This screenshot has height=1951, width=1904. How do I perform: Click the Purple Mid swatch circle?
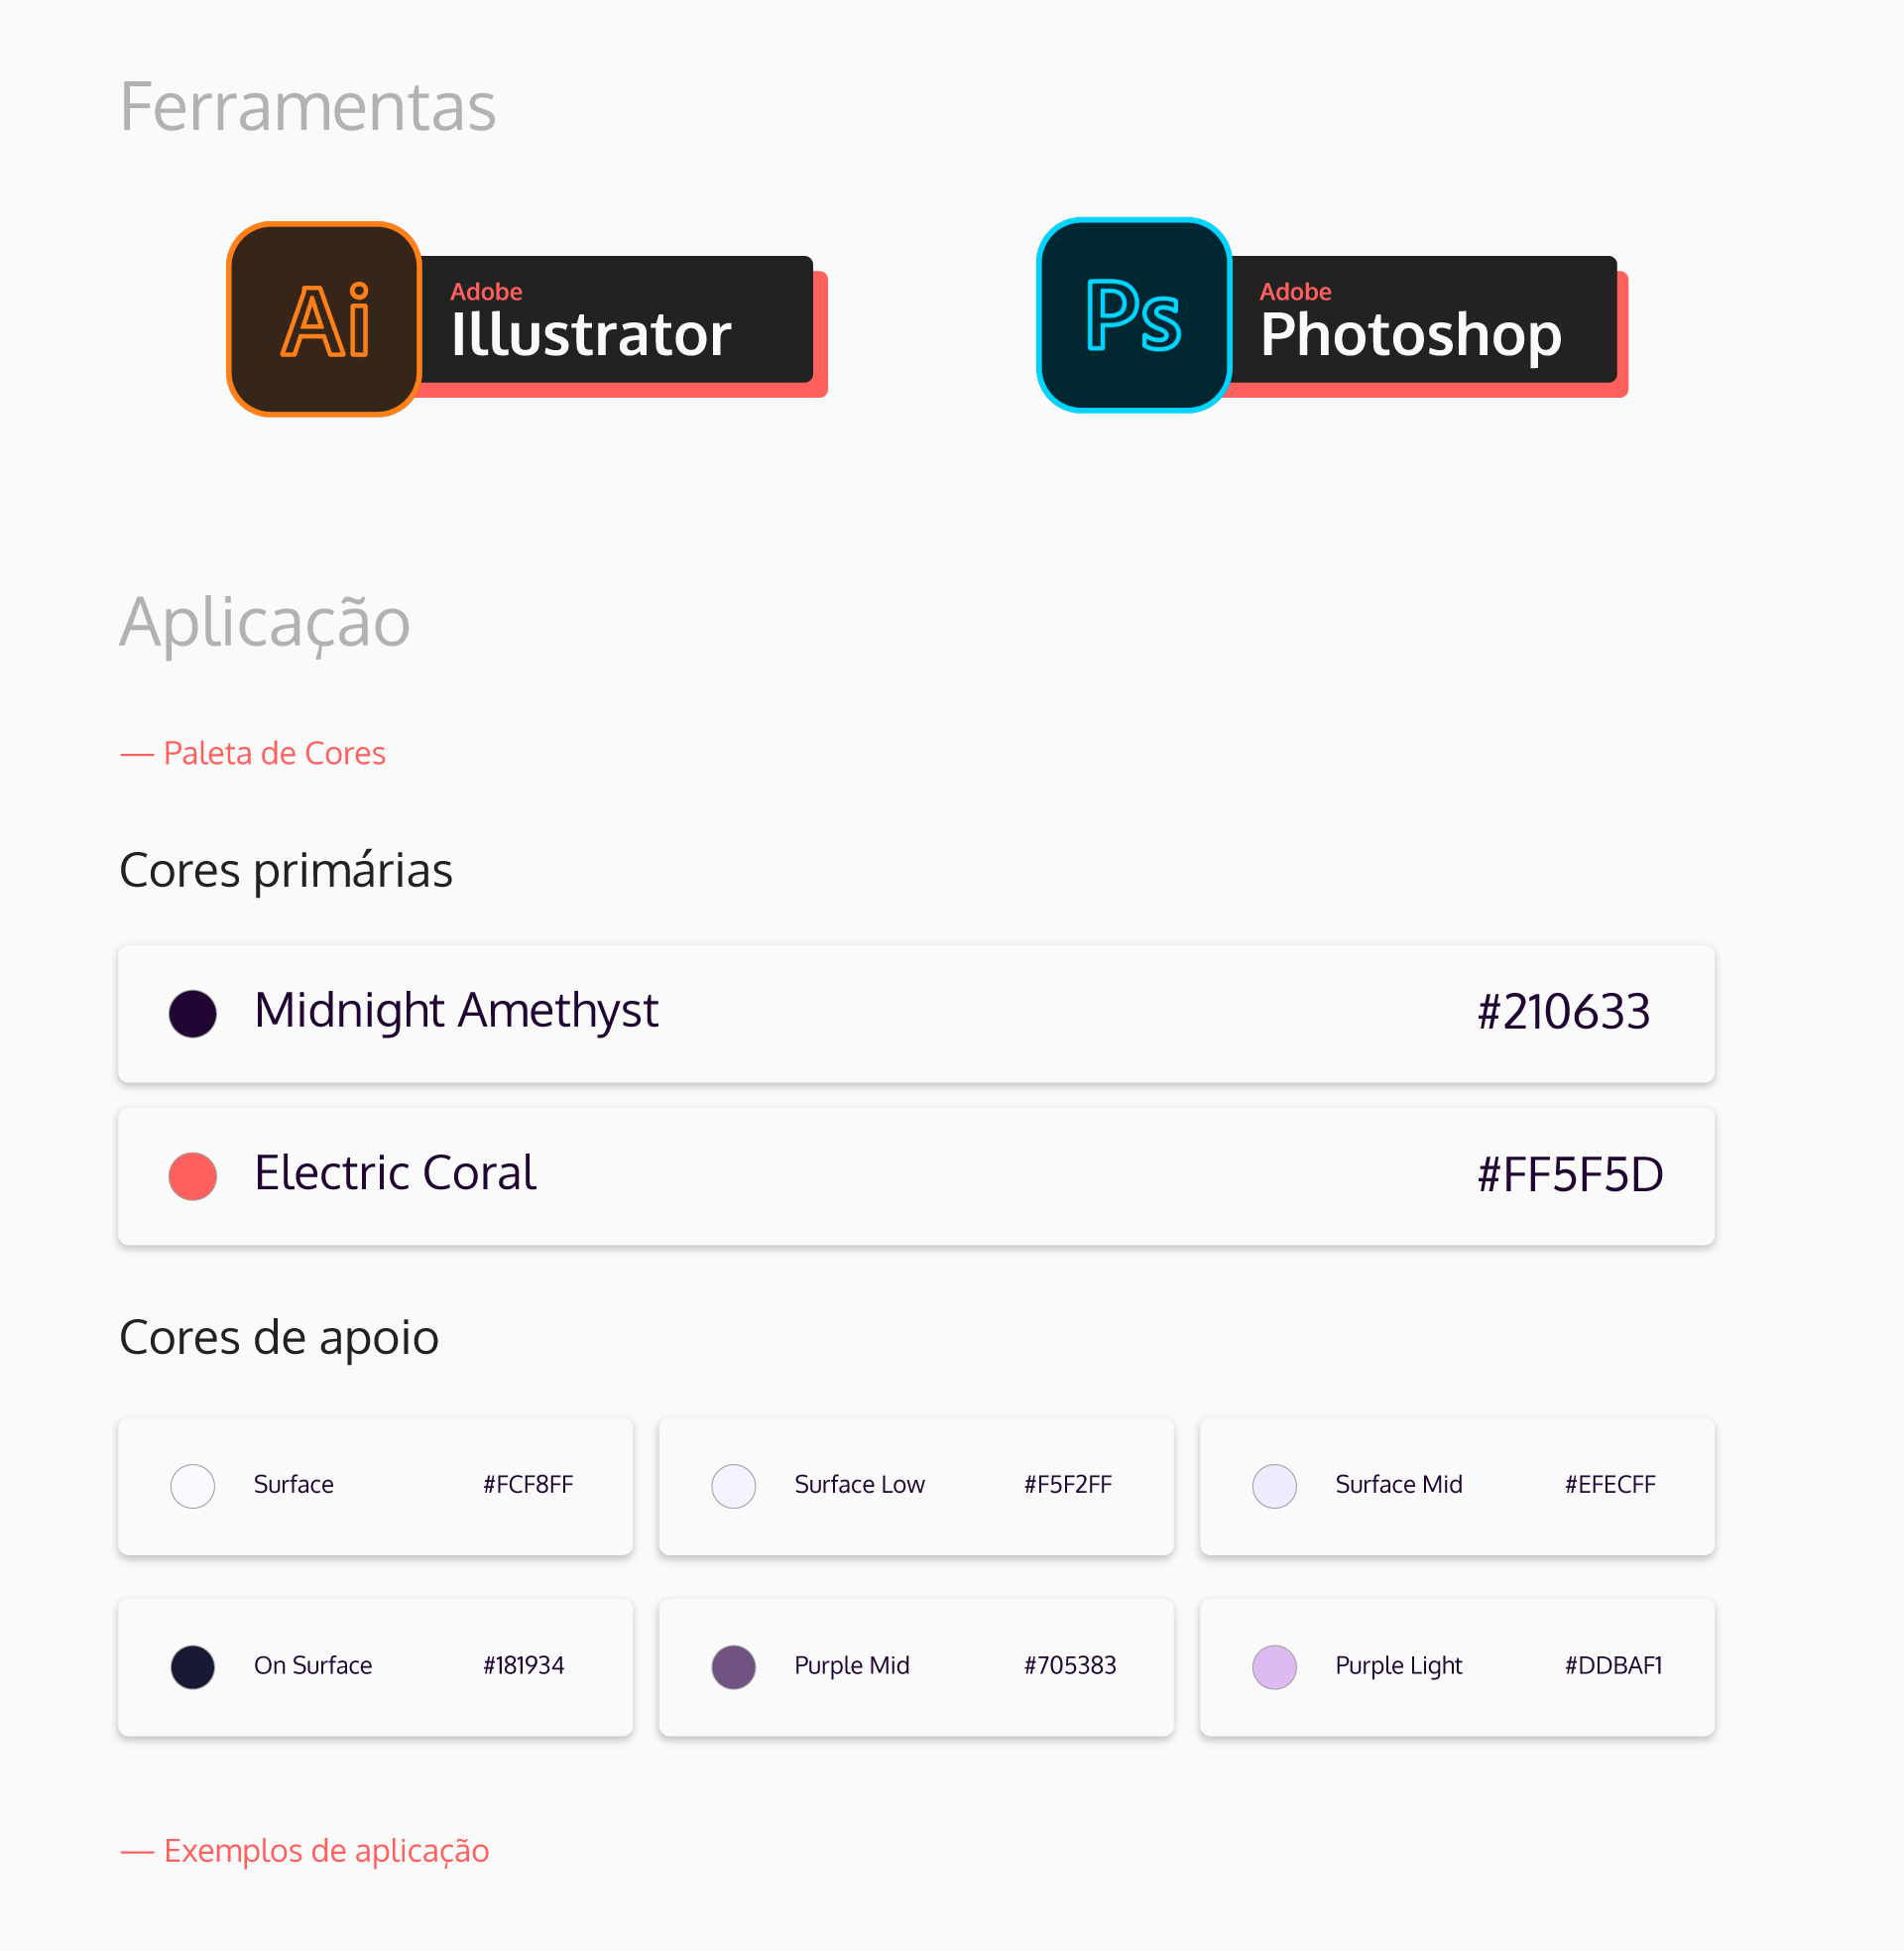pos(734,1667)
